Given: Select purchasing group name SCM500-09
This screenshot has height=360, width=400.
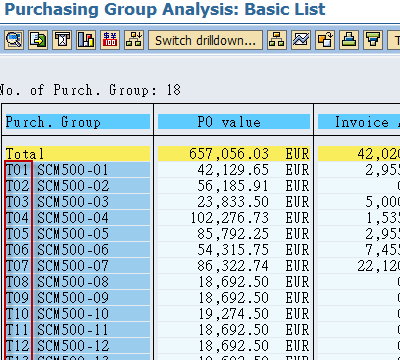Looking at the screenshot, I should [73, 298].
